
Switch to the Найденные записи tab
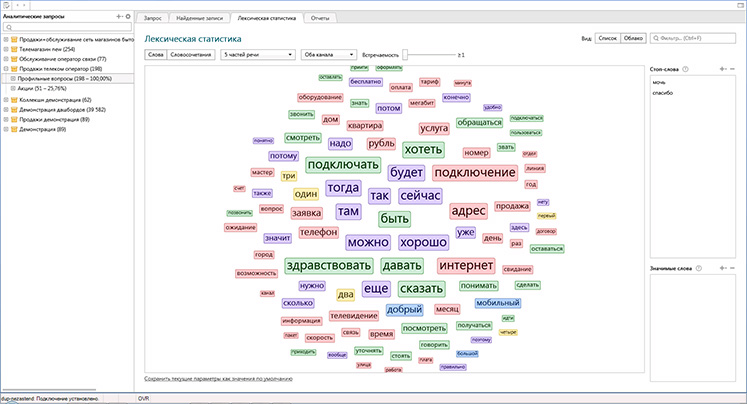coord(200,18)
